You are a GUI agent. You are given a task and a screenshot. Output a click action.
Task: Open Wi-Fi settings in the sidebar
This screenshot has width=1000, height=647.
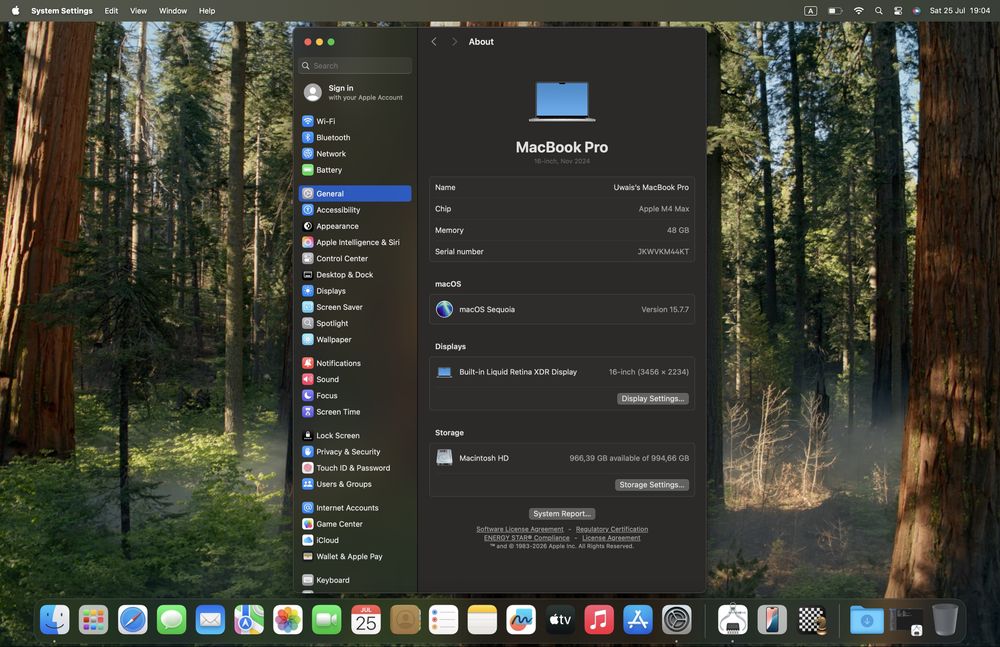355,121
